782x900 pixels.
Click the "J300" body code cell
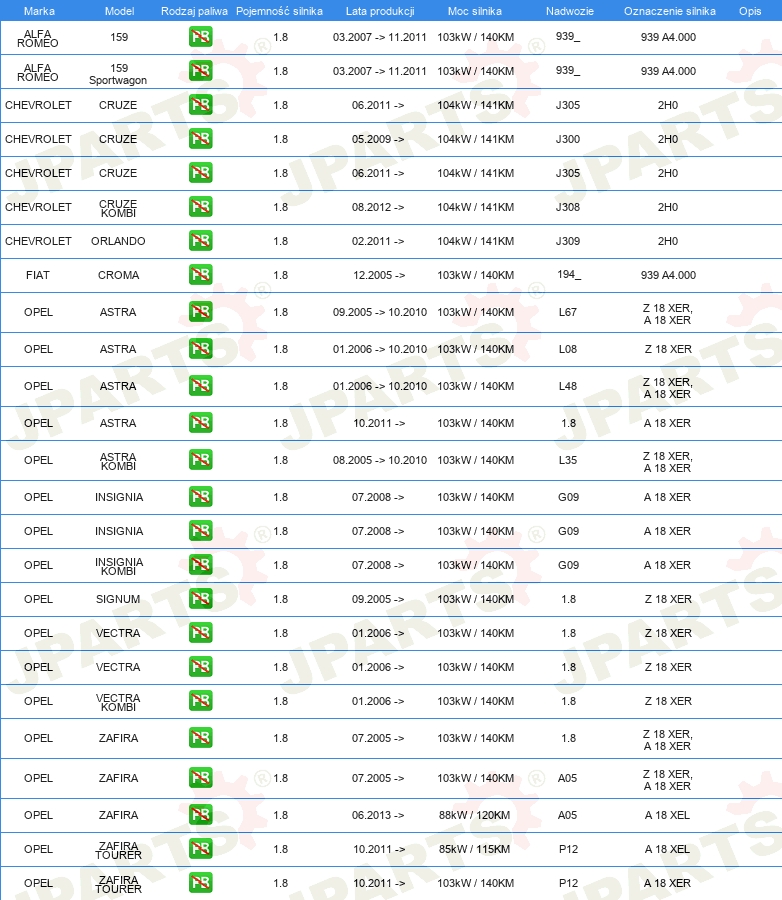click(x=568, y=139)
